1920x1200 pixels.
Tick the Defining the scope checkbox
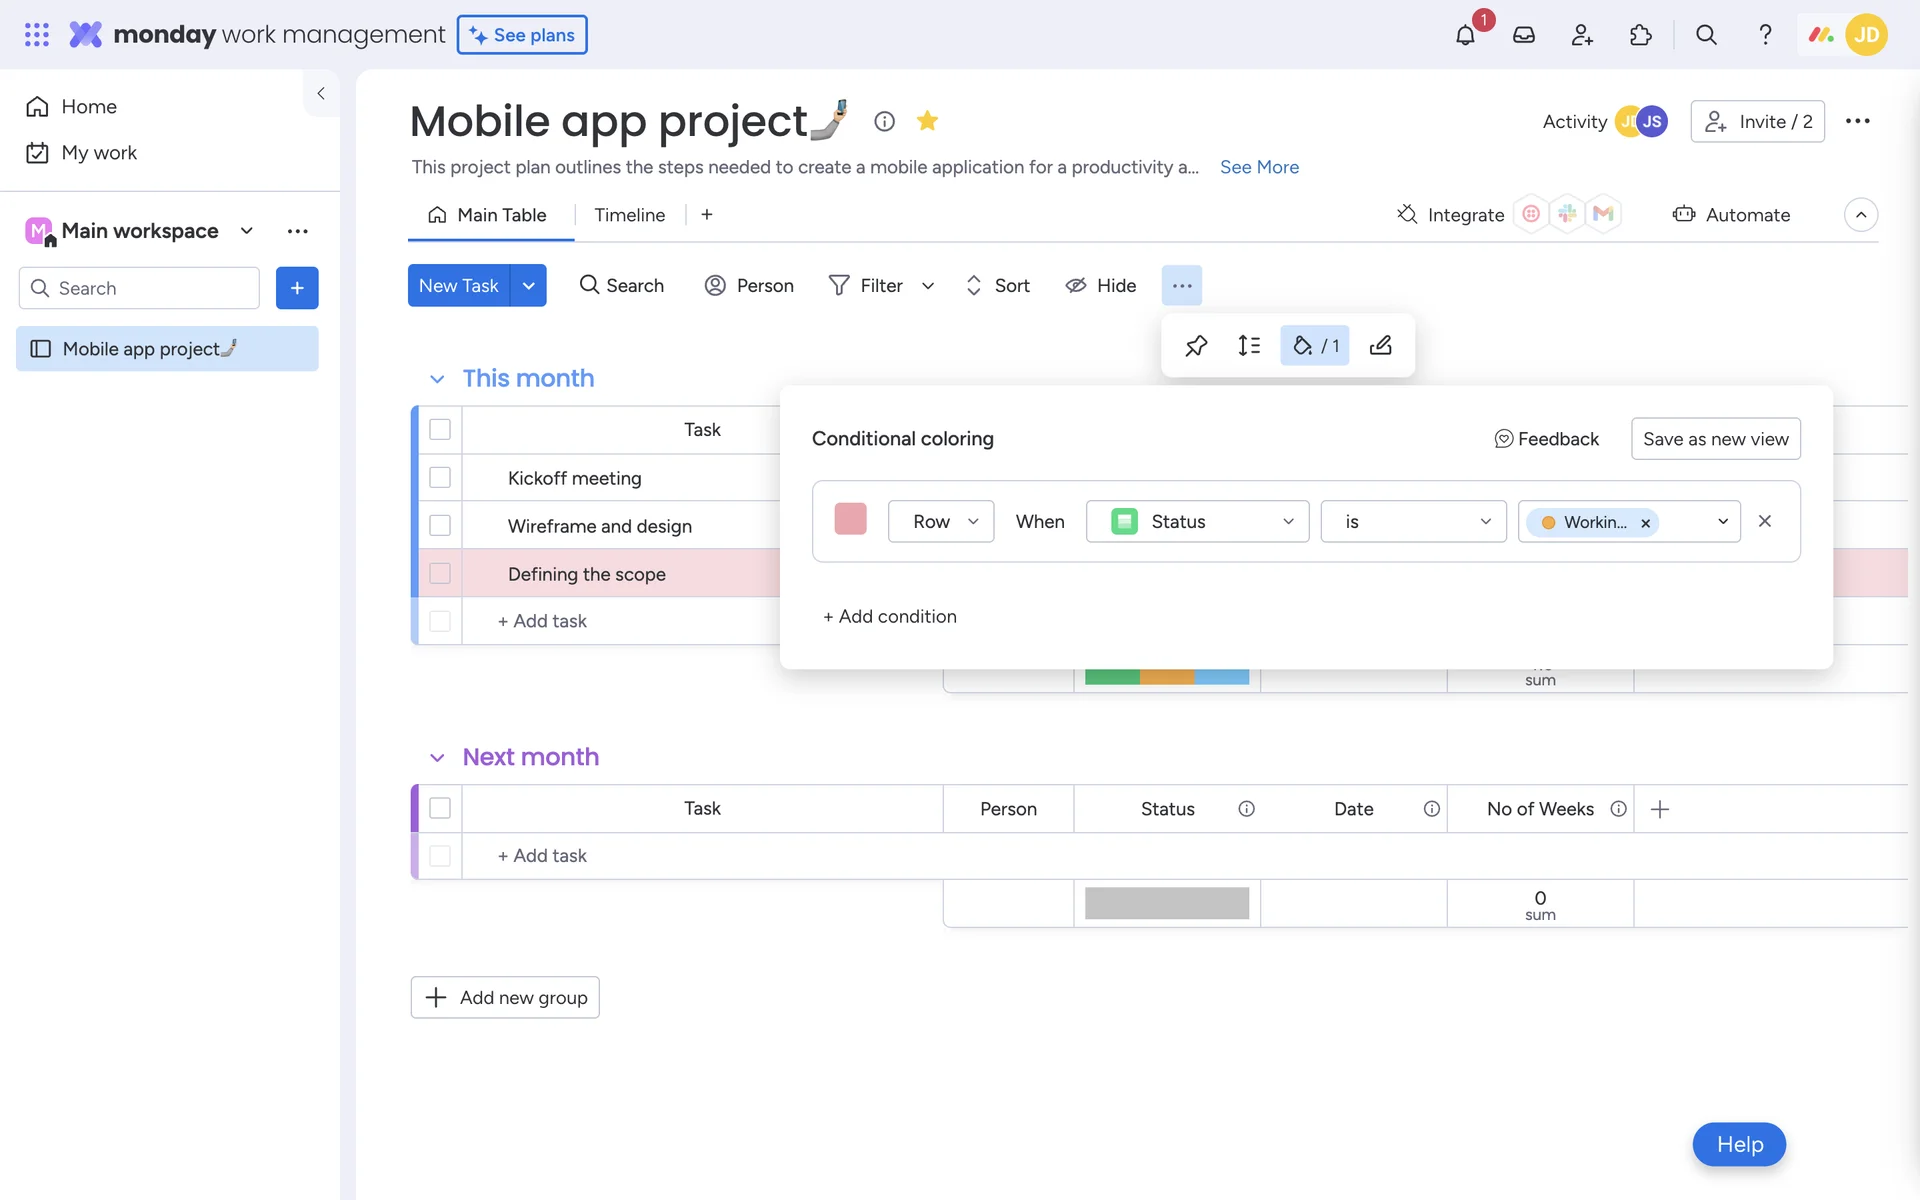point(440,574)
